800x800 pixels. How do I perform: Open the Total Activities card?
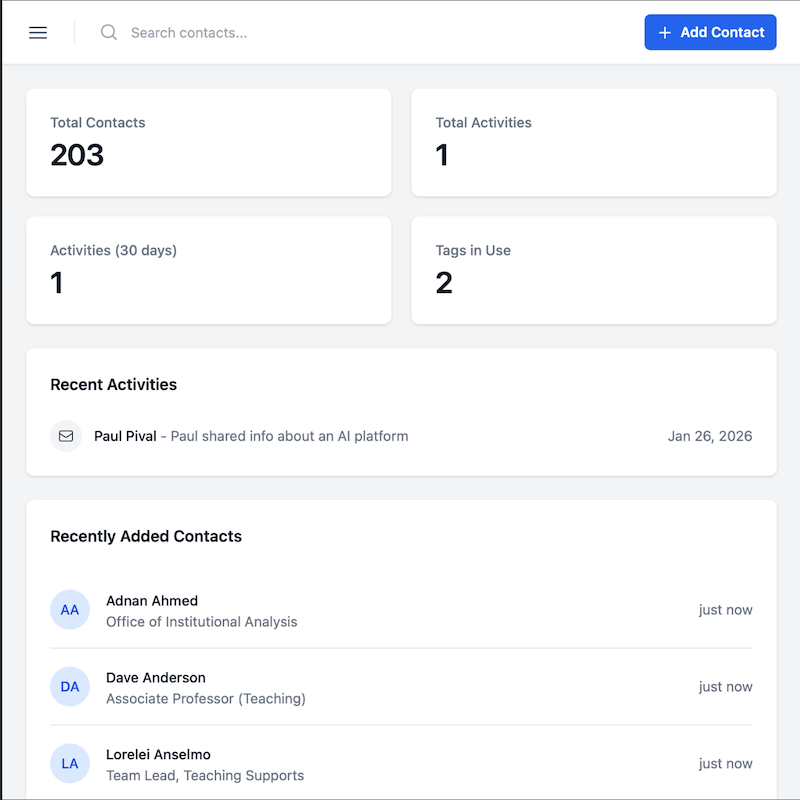pos(593,142)
